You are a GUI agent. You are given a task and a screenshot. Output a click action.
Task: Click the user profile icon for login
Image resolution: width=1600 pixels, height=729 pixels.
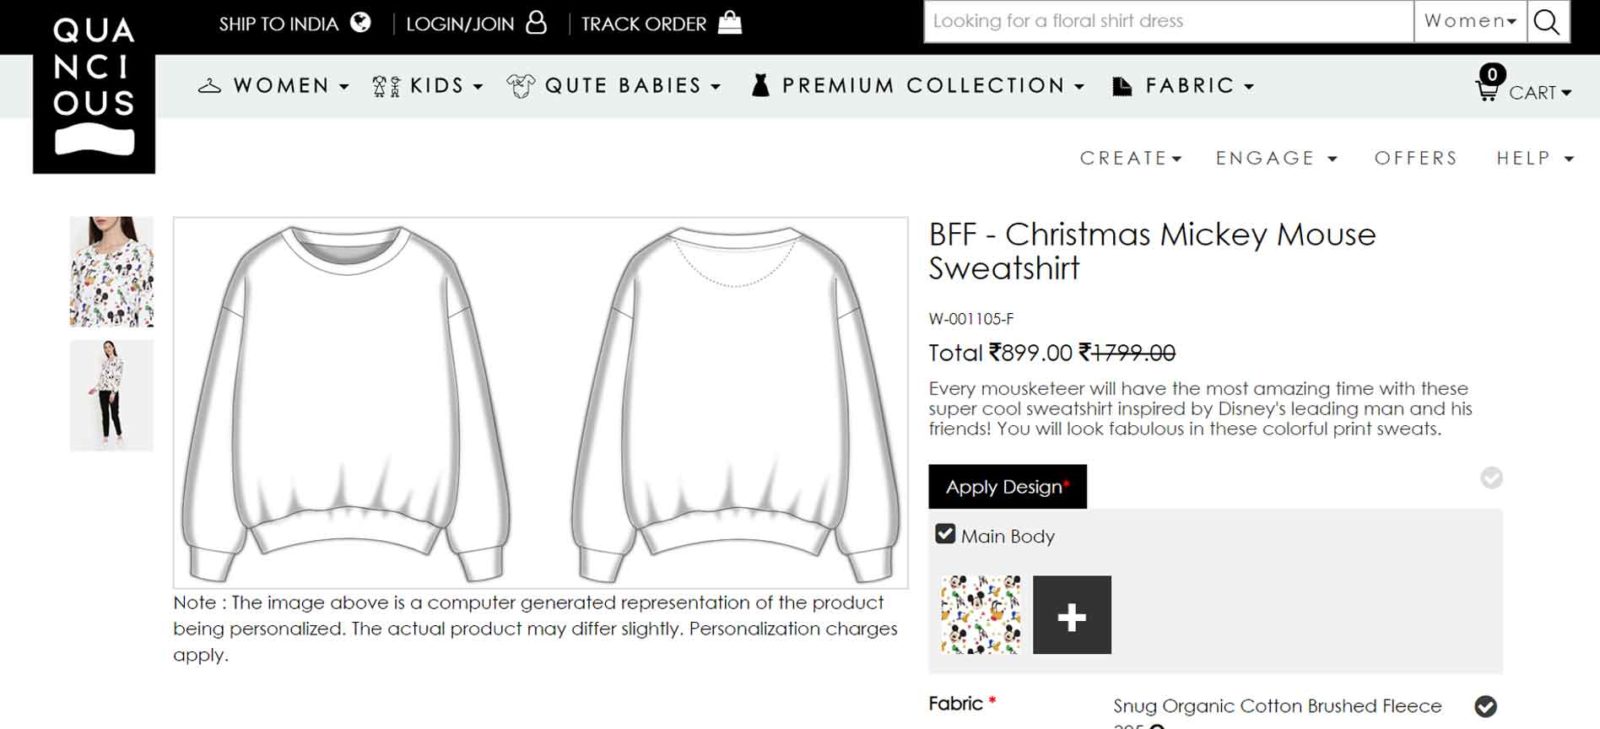coord(536,22)
